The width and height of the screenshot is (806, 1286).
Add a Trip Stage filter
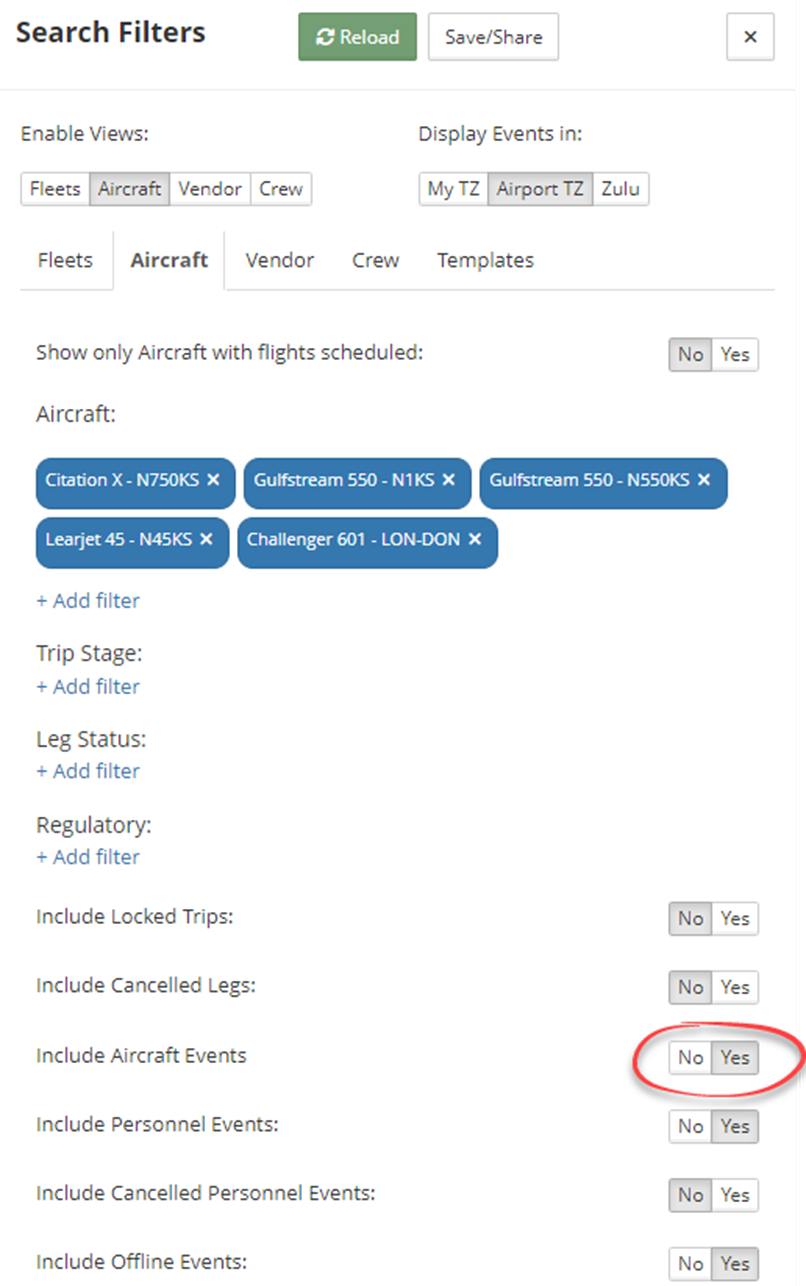tap(88, 686)
